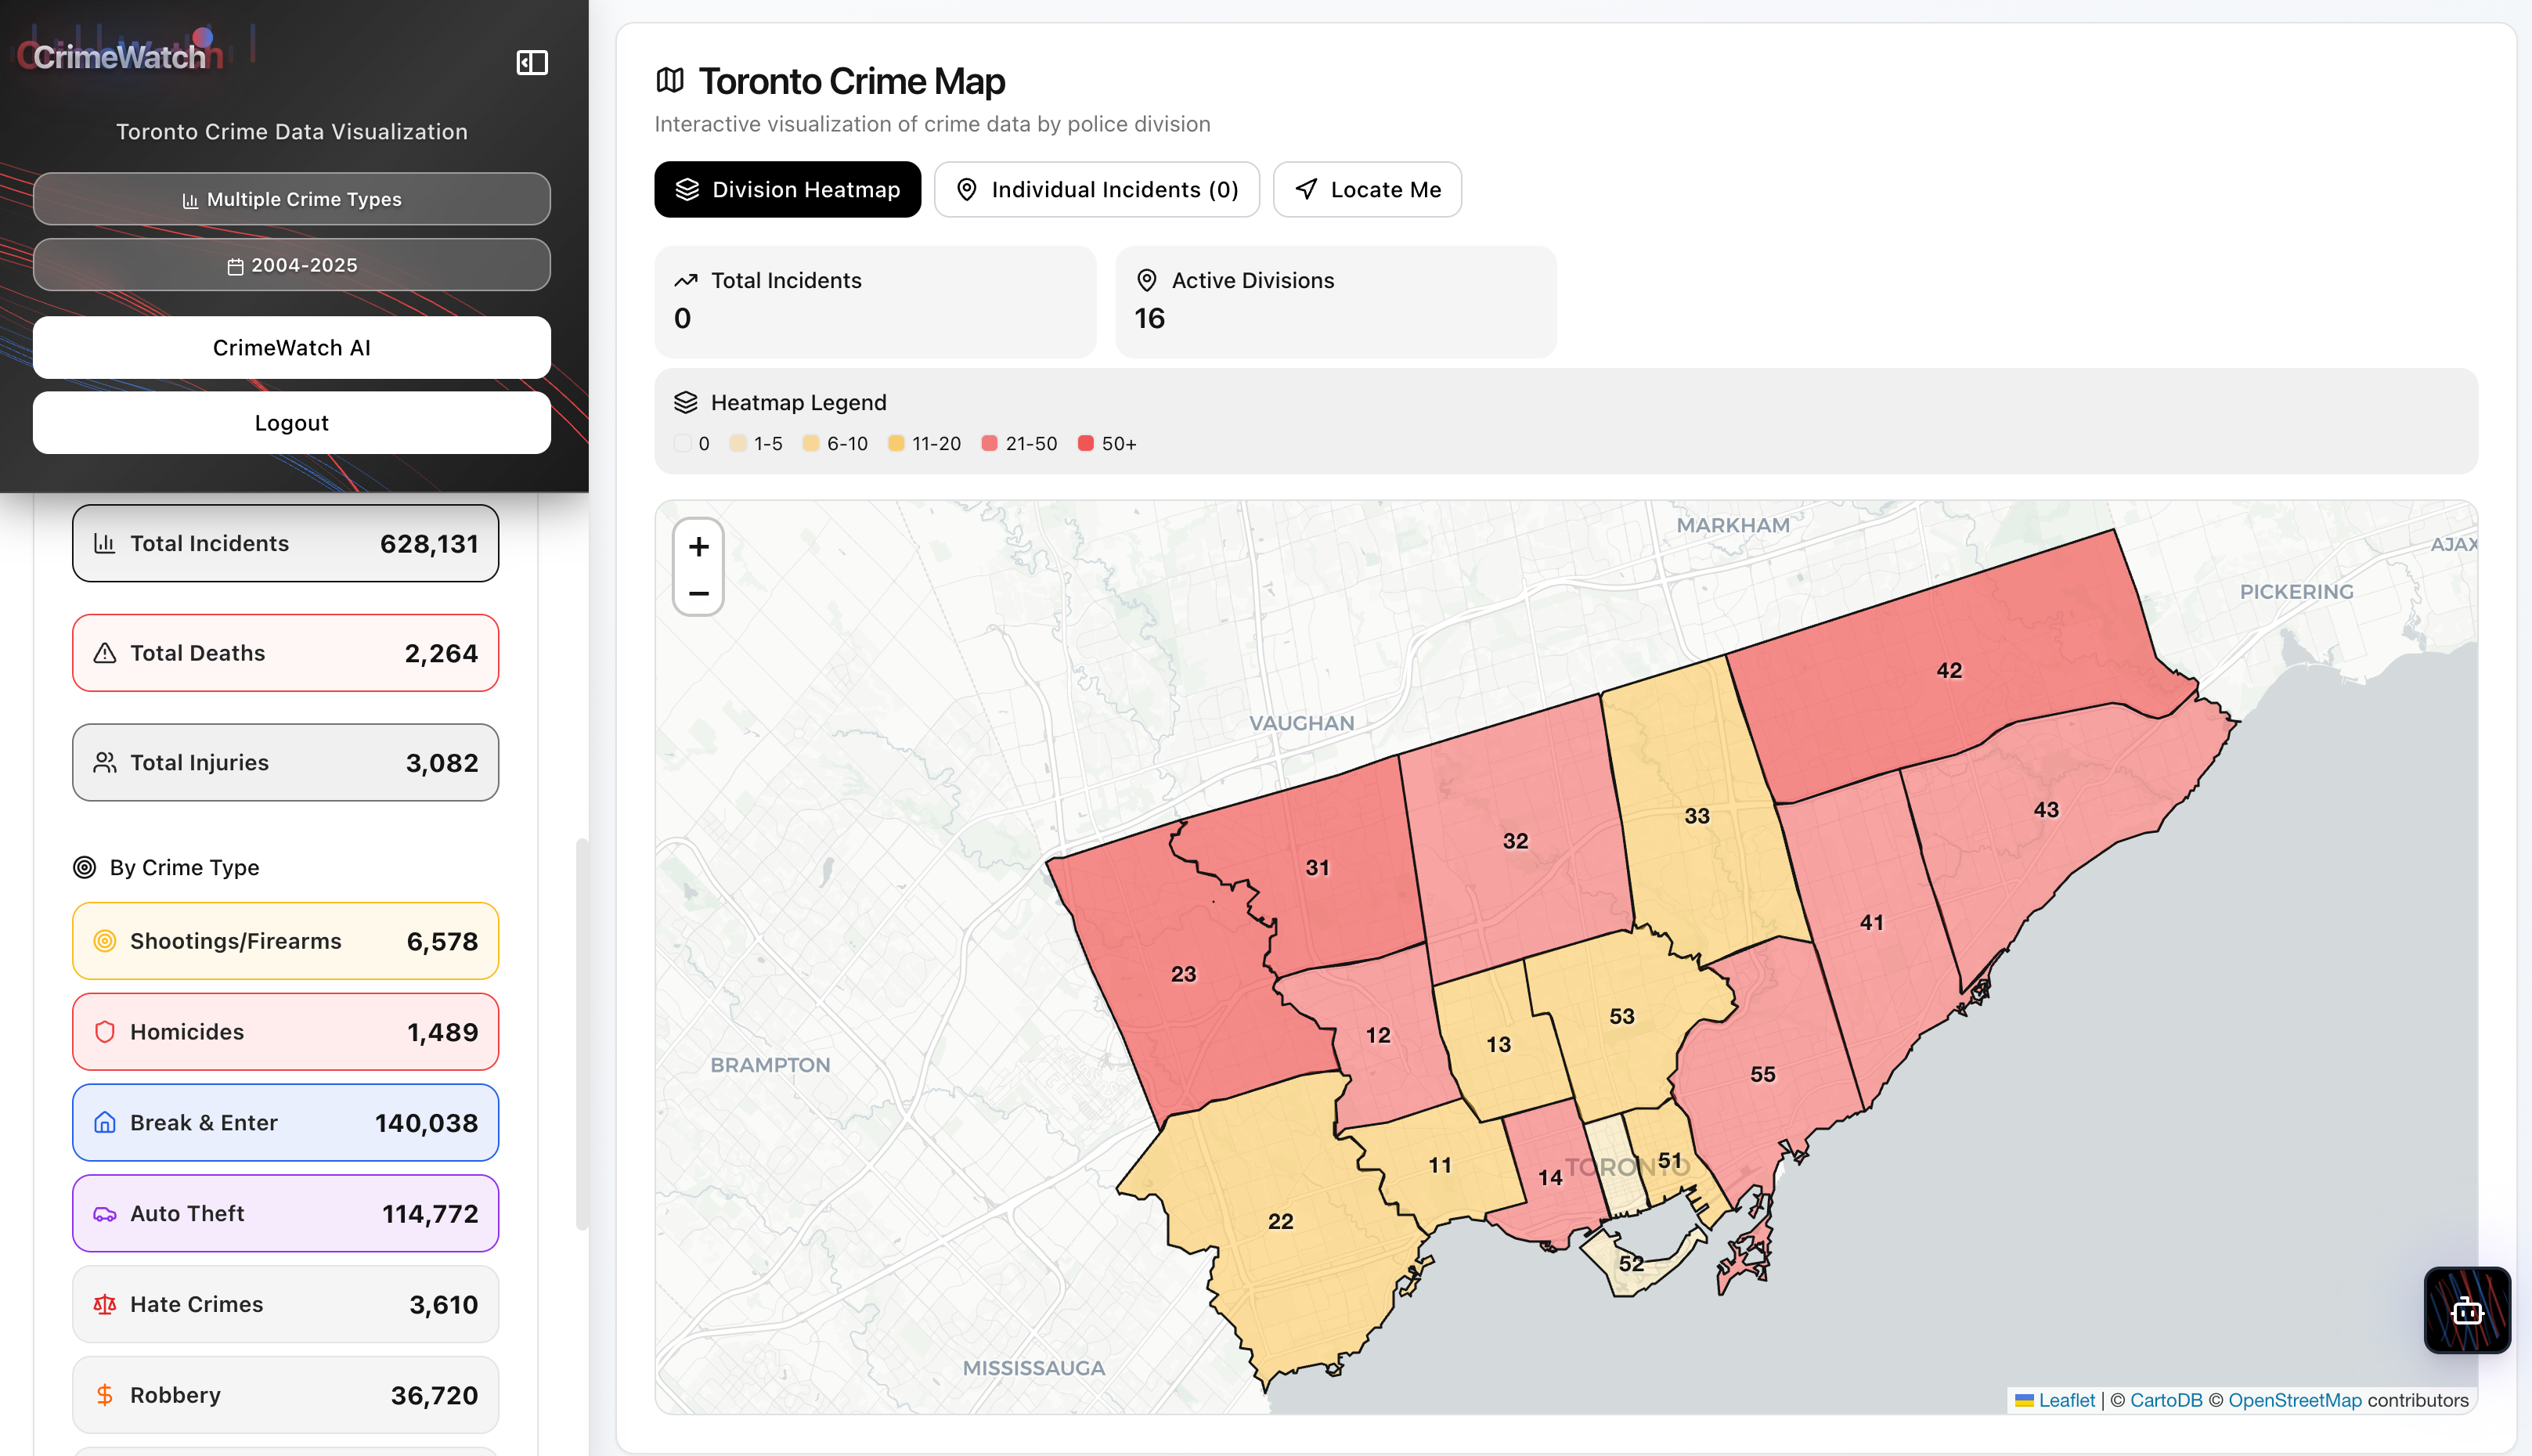Select division 42 on the map

pos(1948,671)
